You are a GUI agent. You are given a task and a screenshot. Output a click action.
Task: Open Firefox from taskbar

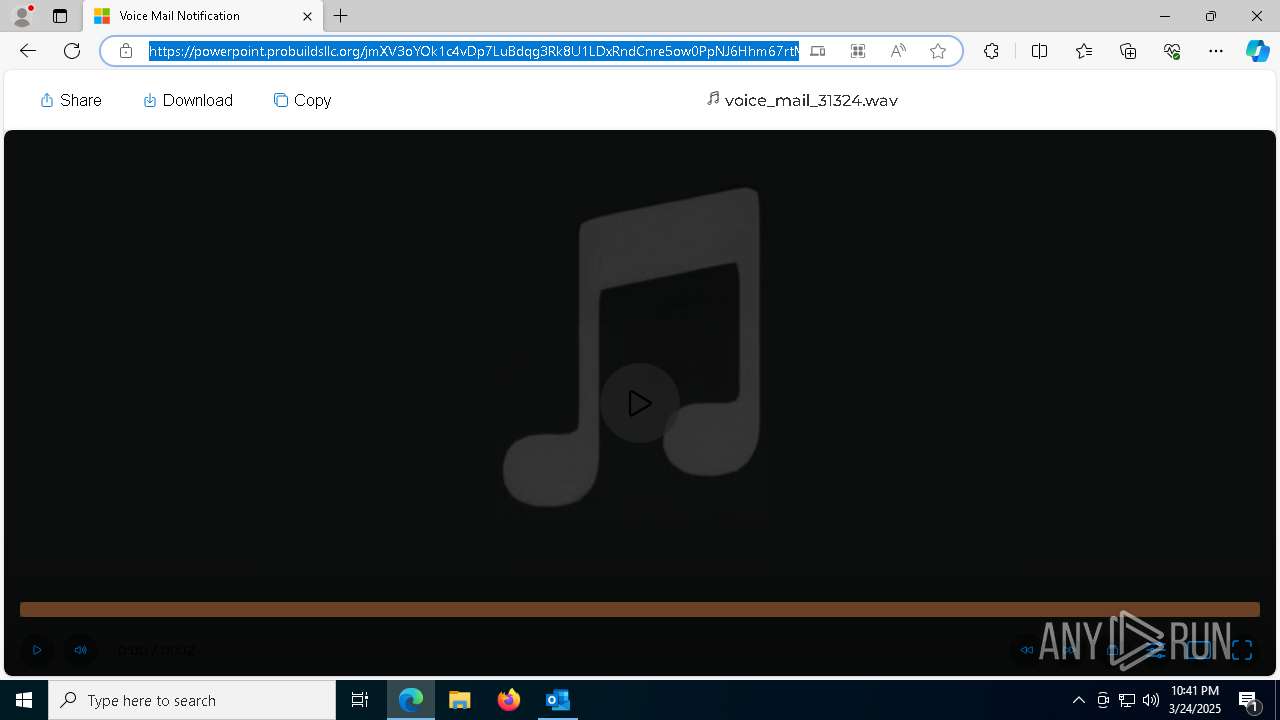509,700
